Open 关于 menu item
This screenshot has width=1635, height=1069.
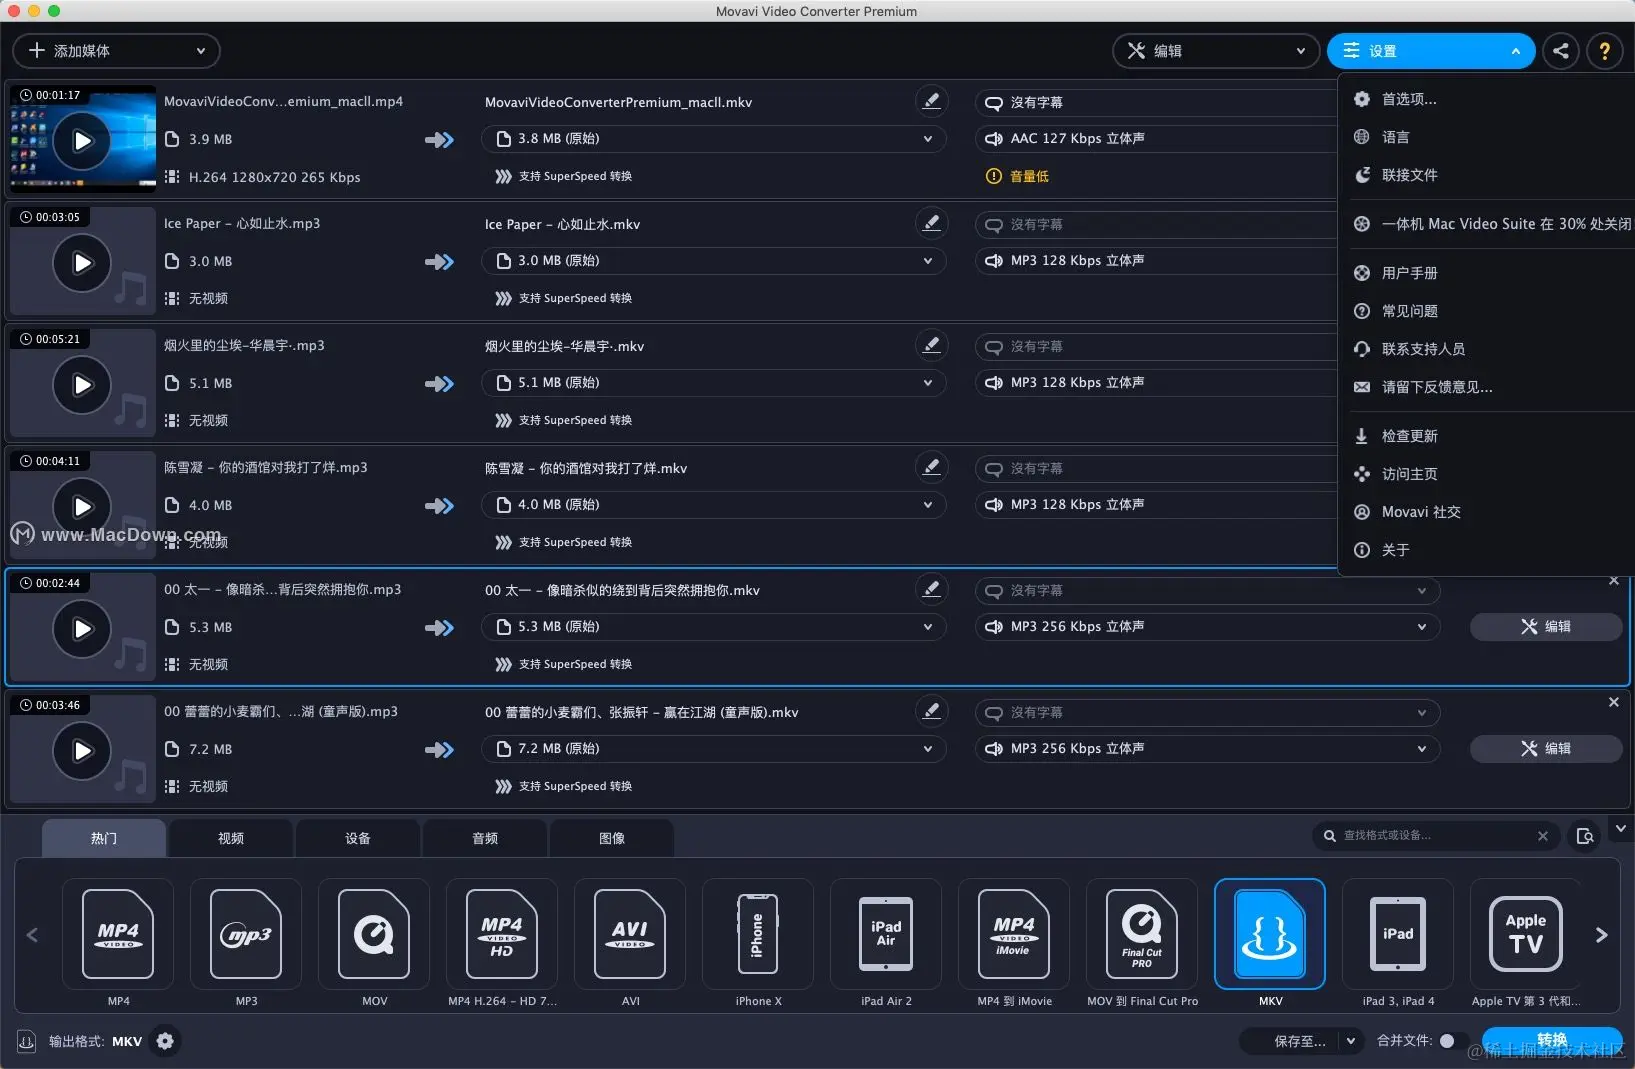[1395, 550]
